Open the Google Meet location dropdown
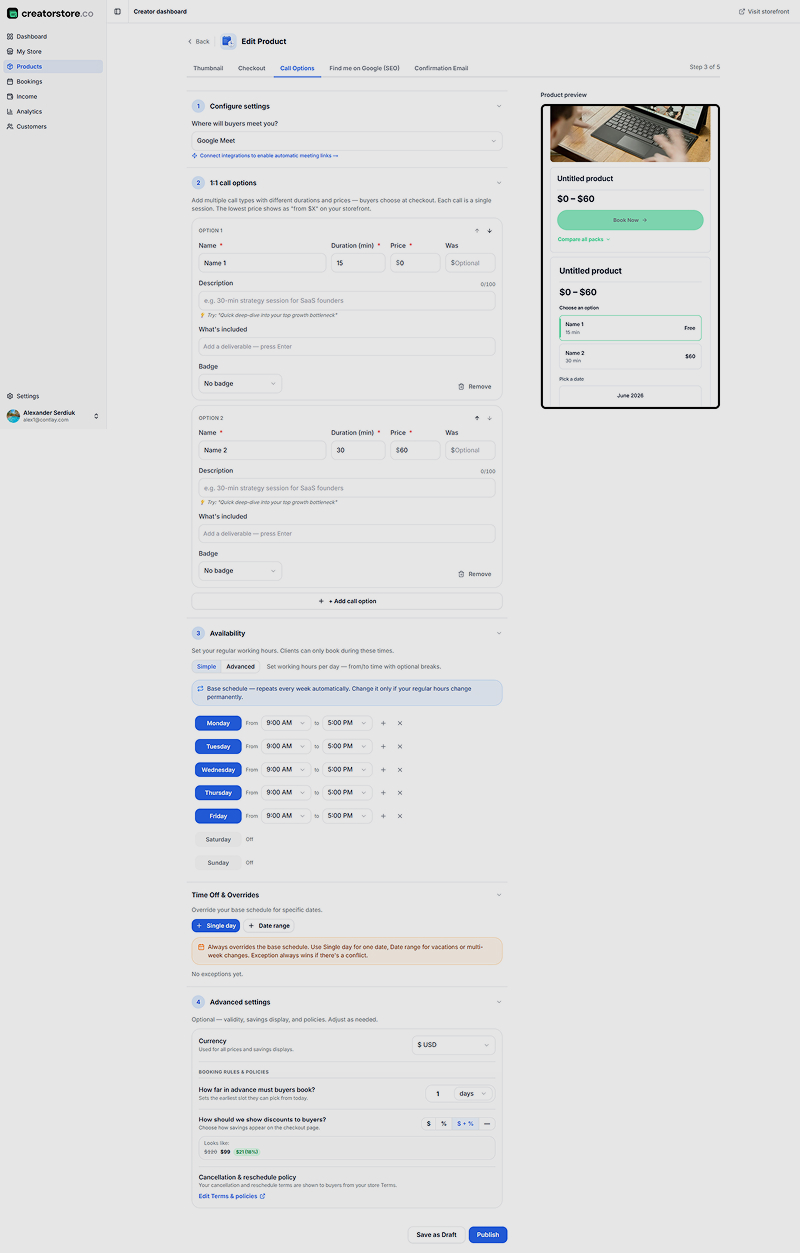Image resolution: width=800 pixels, height=1253 pixels. point(347,141)
